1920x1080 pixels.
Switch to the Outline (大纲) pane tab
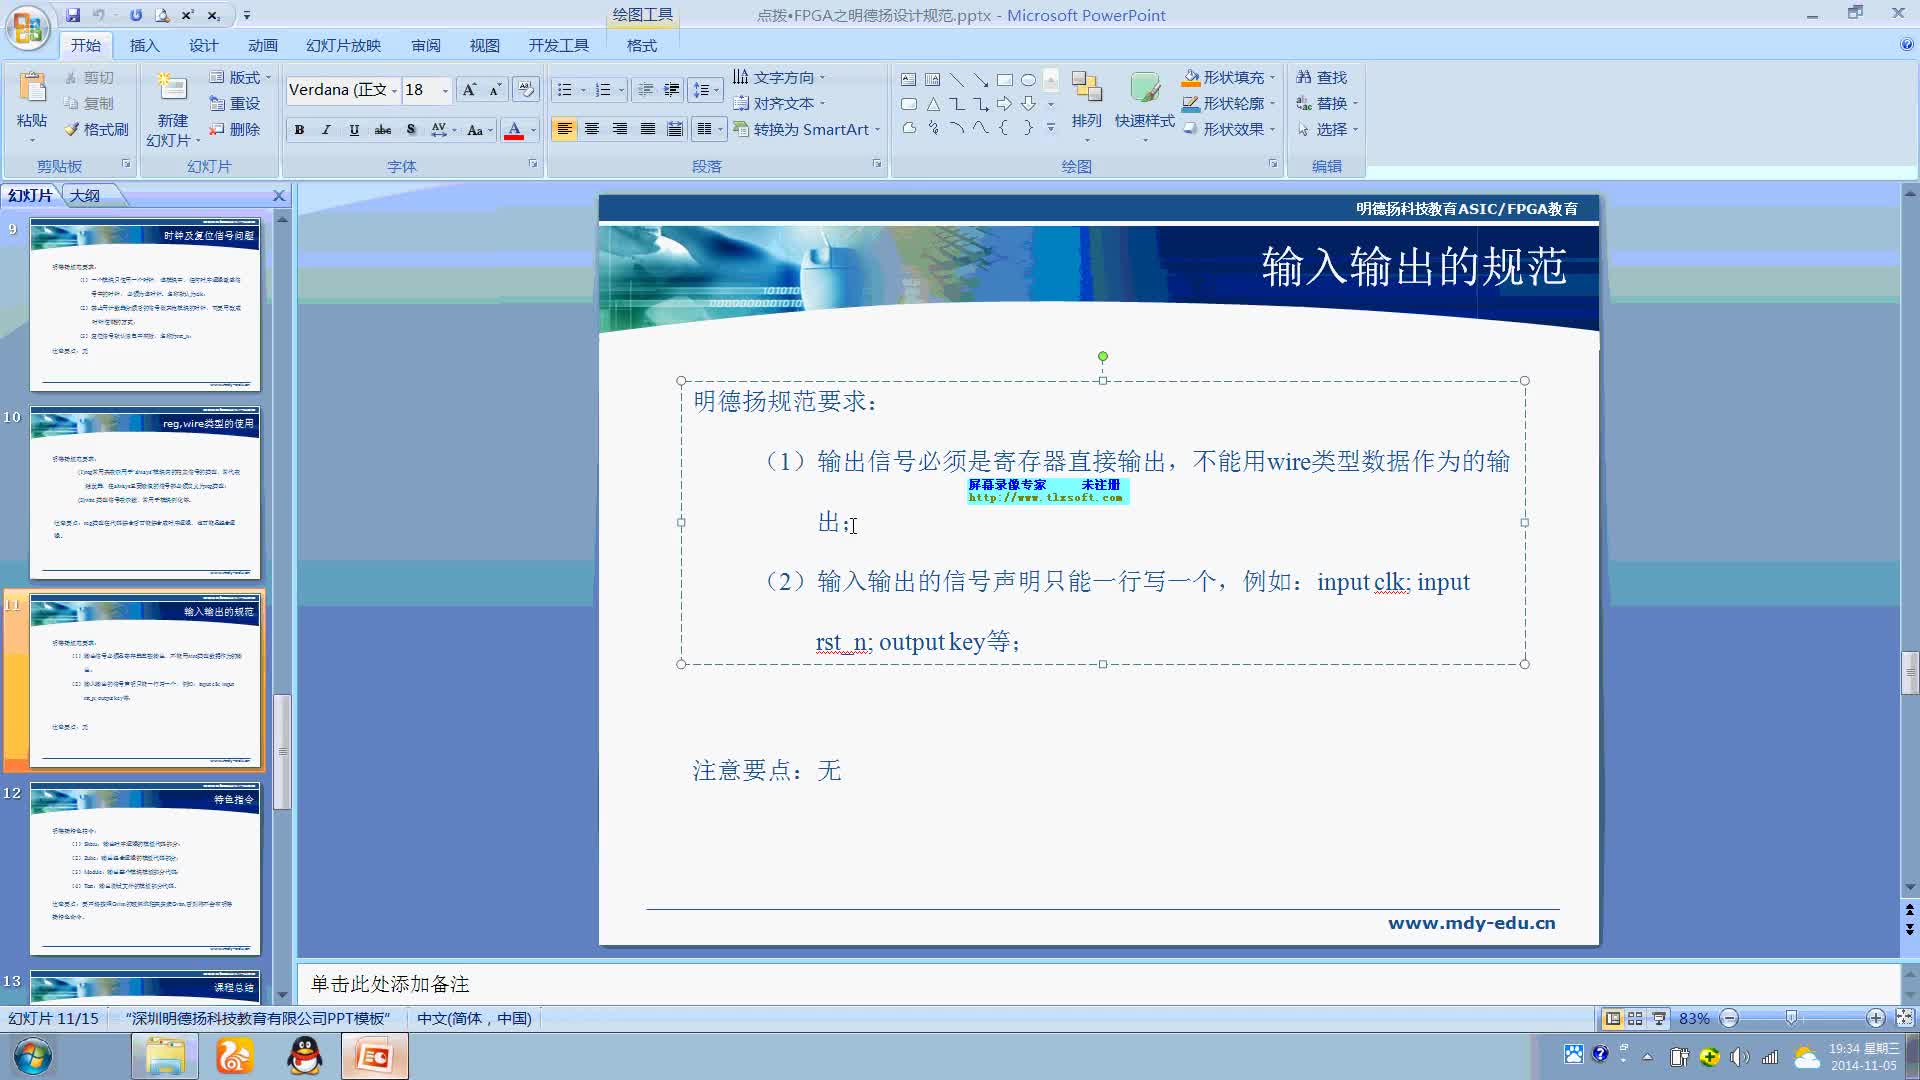tap(85, 195)
